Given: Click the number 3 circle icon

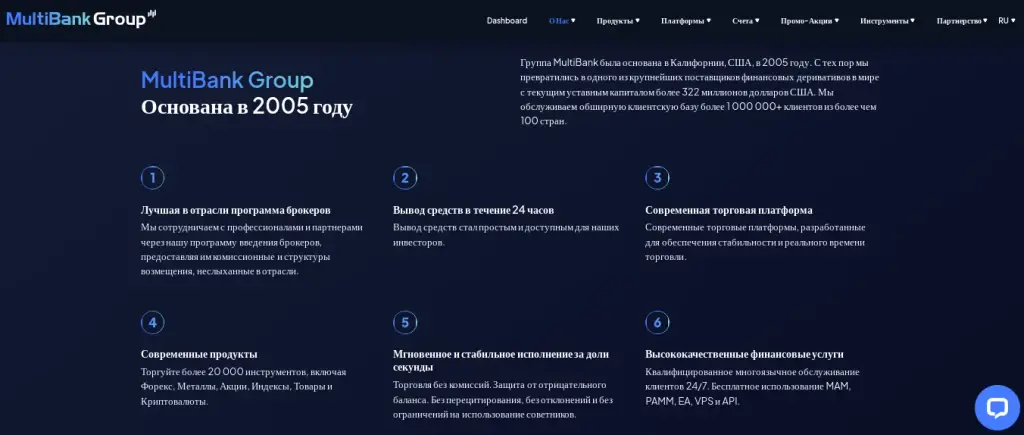Looking at the screenshot, I should click(x=657, y=178).
